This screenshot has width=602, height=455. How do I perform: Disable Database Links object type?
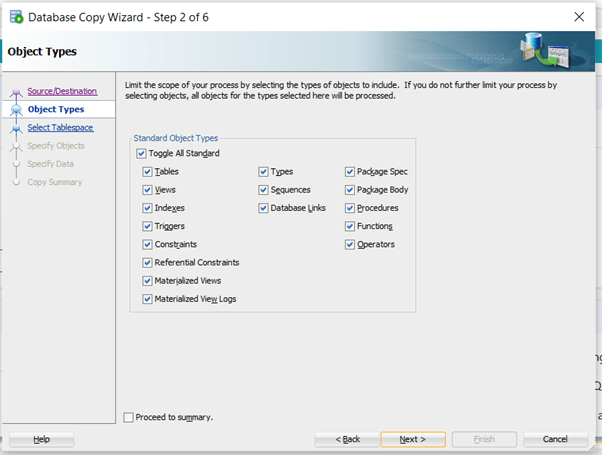[x=264, y=208]
